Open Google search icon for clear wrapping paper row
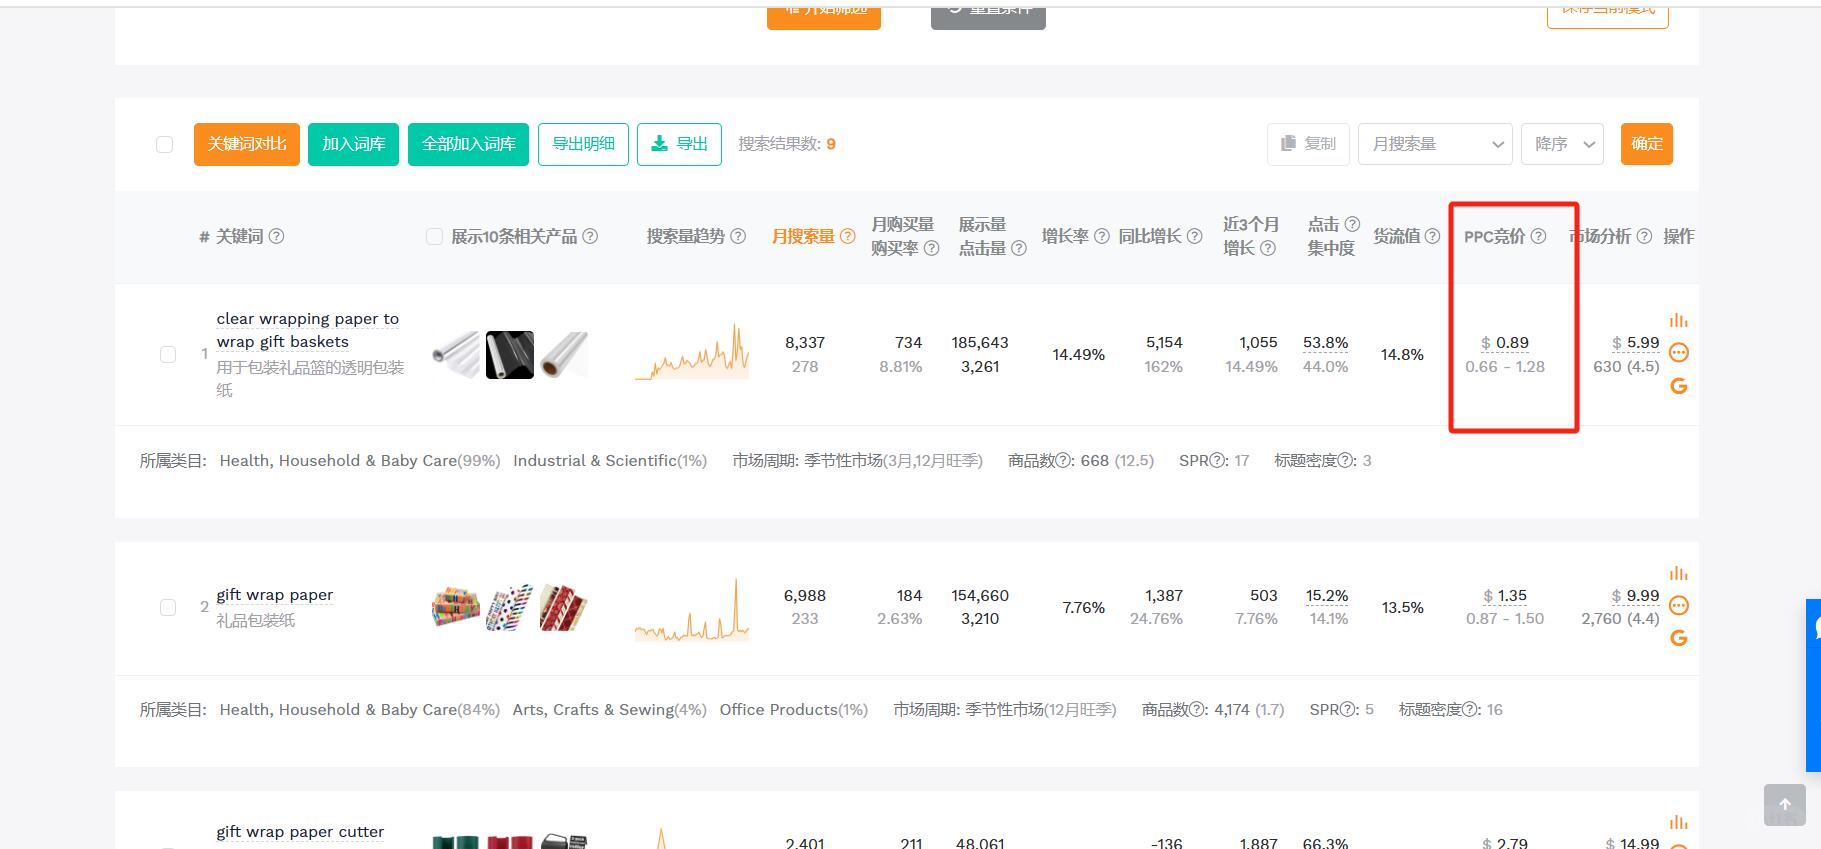The image size is (1821, 849). pyautogui.click(x=1679, y=386)
